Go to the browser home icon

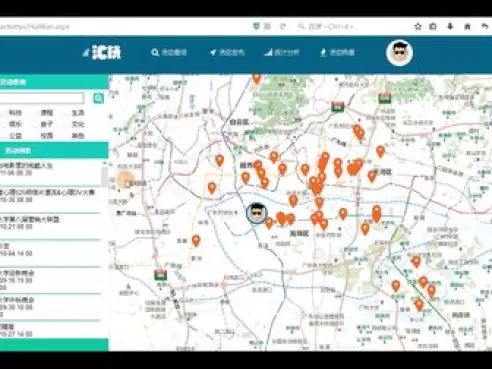pos(467,26)
